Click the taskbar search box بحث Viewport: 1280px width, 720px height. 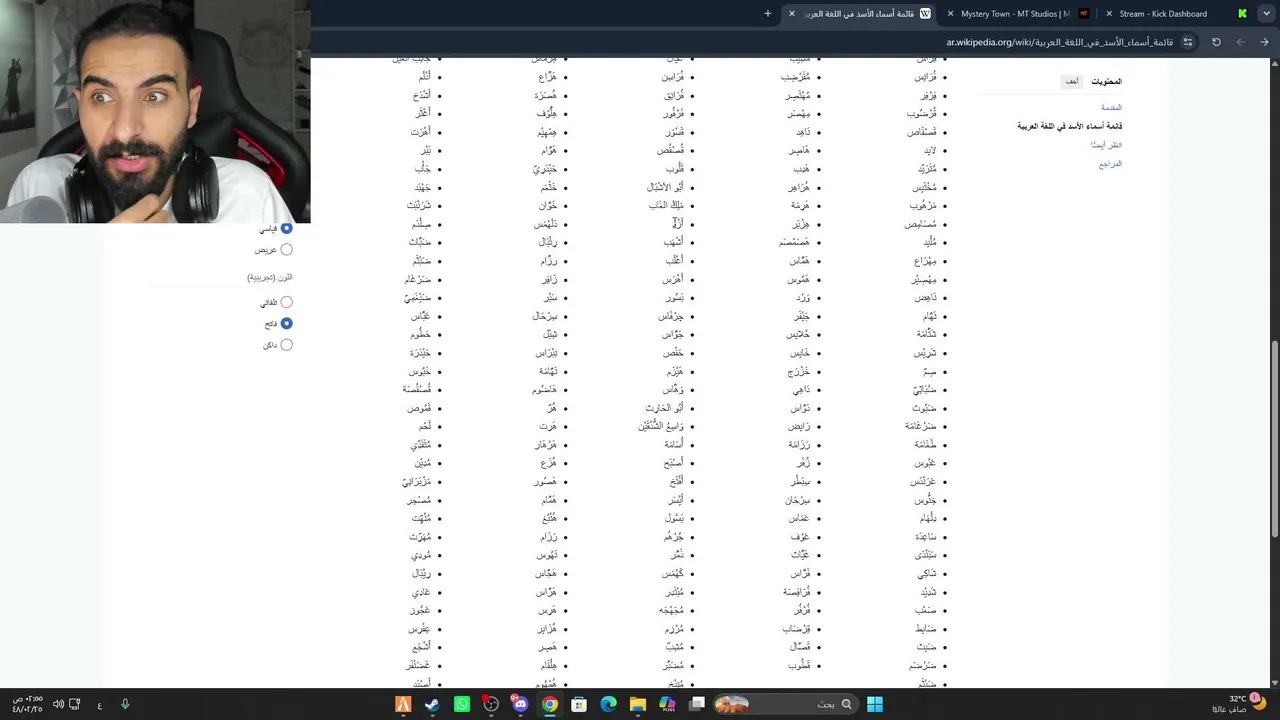785,704
